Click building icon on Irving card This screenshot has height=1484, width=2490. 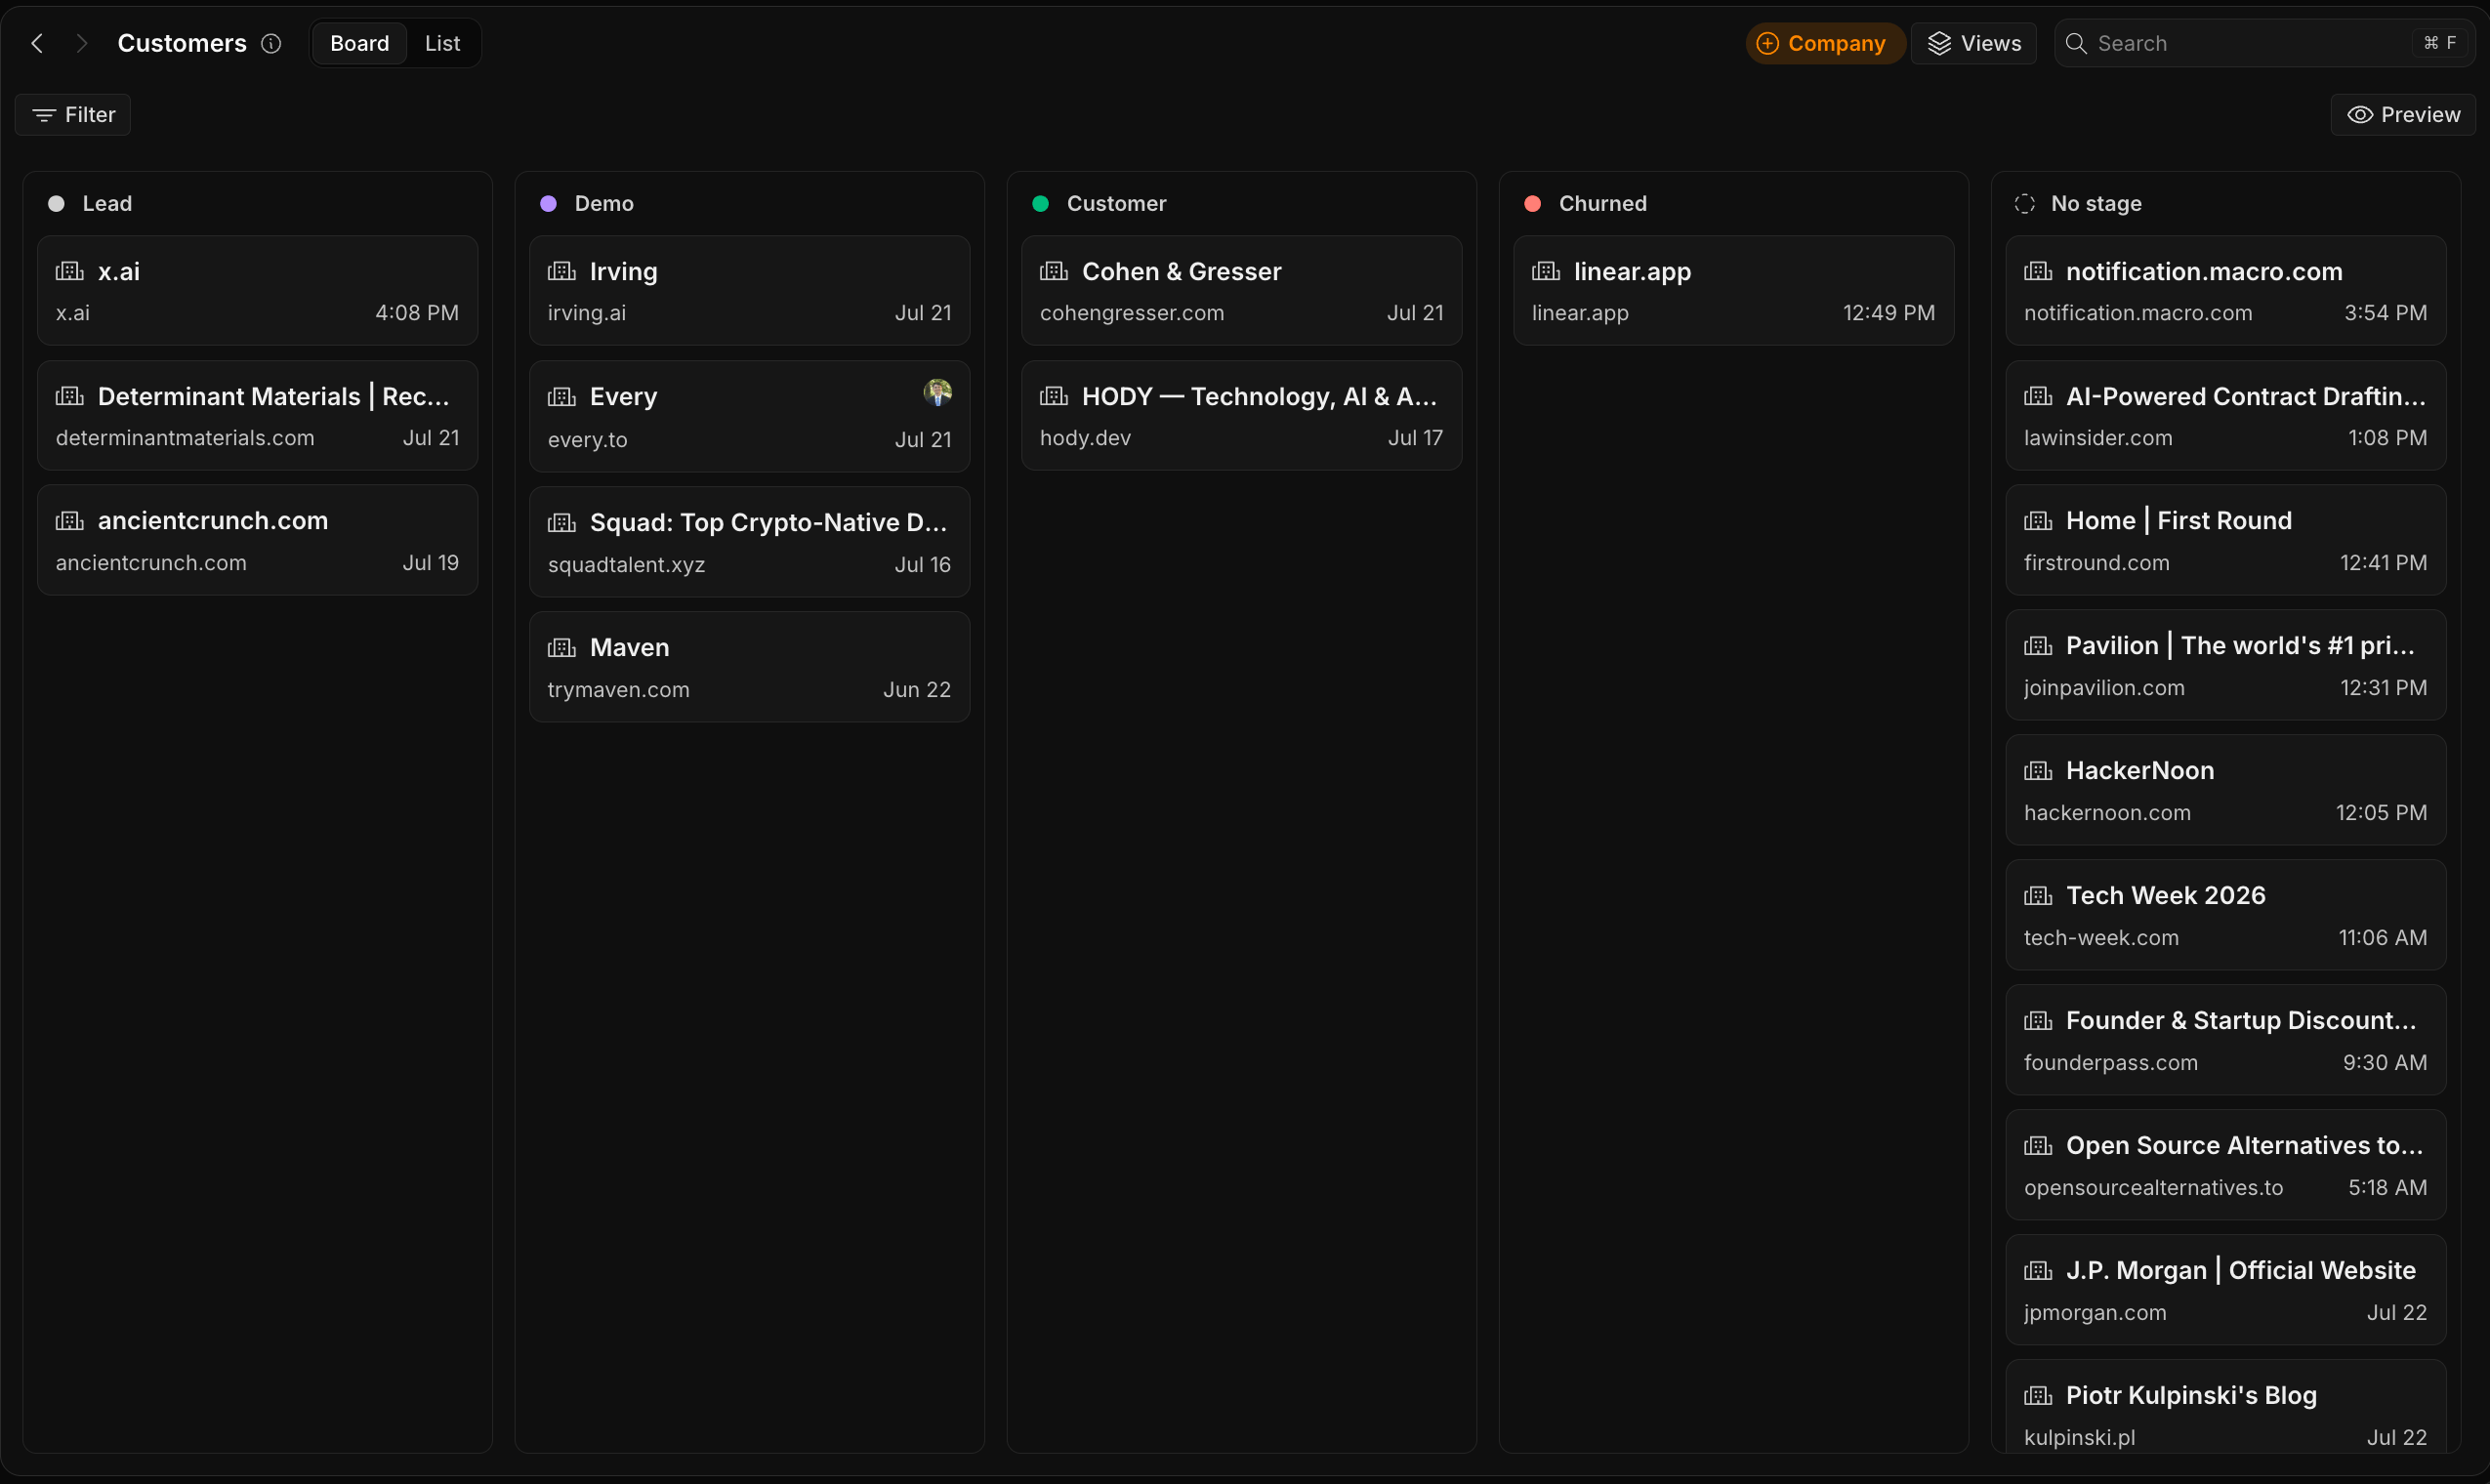pyautogui.click(x=562, y=271)
